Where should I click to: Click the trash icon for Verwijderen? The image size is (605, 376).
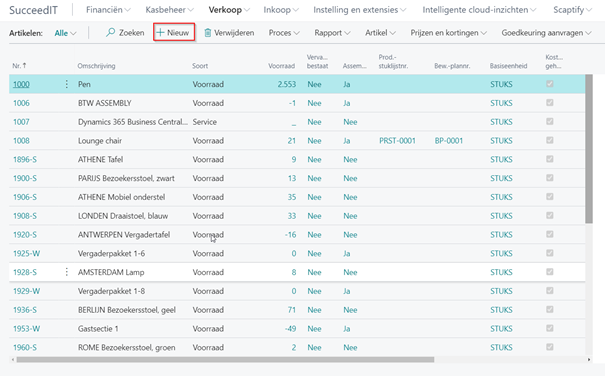point(208,33)
